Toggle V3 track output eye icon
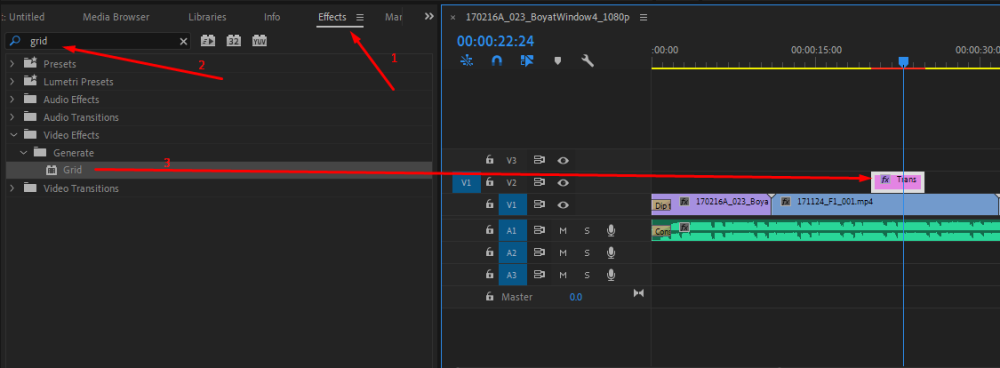Image resolution: width=1000 pixels, height=368 pixels. point(562,161)
